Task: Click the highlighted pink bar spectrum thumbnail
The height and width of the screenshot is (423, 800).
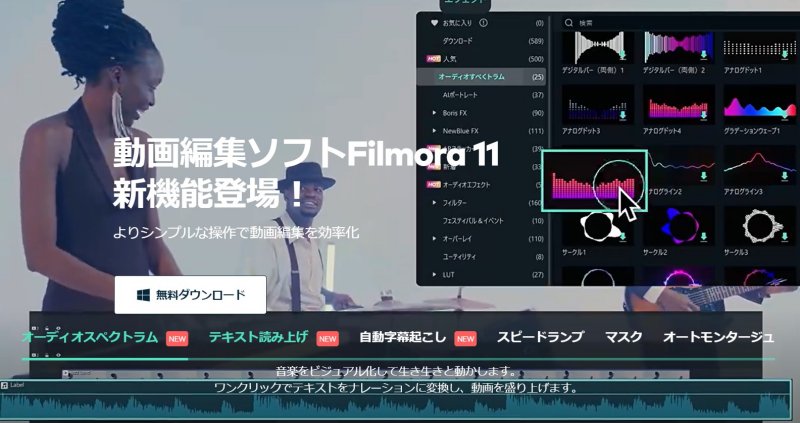Action: [x=594, y=181]
